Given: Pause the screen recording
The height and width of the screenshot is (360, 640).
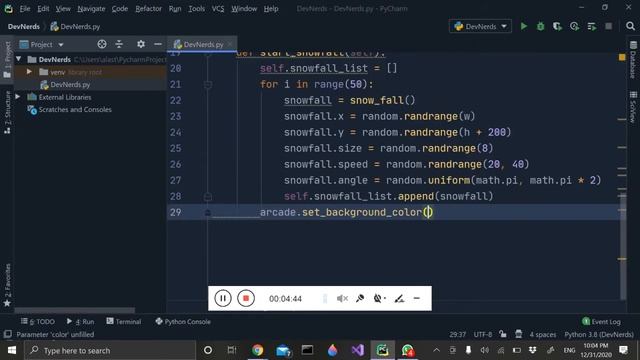Looking at the screenshot, I should pyautogui.click(x=223, y=298).
